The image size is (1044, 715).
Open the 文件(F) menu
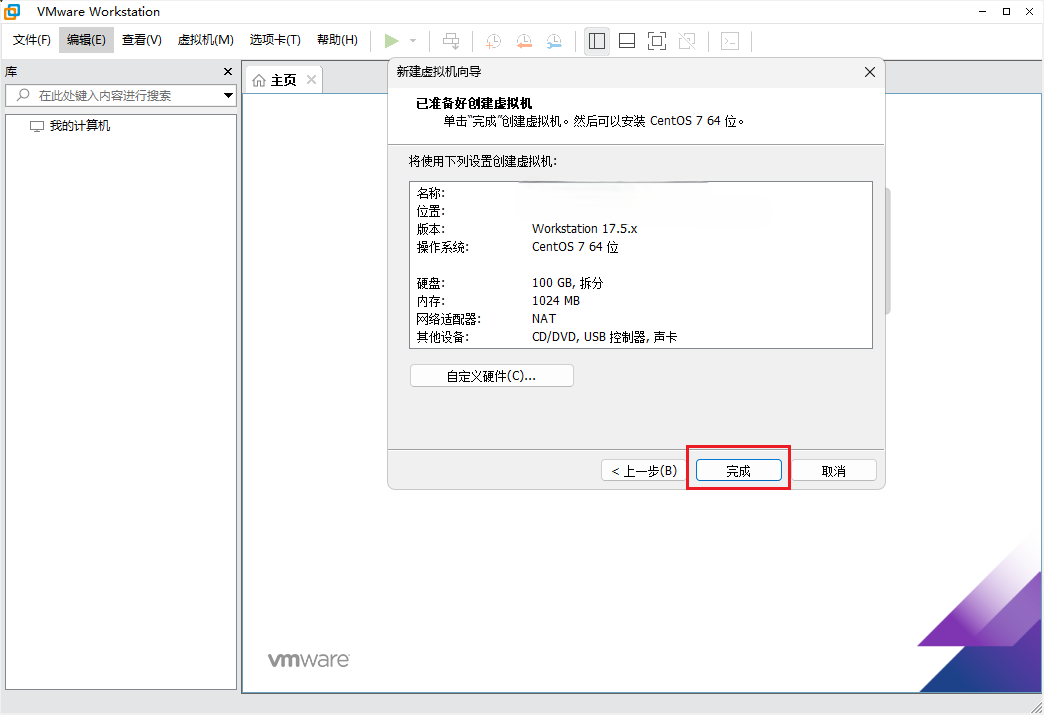point(32,40)
